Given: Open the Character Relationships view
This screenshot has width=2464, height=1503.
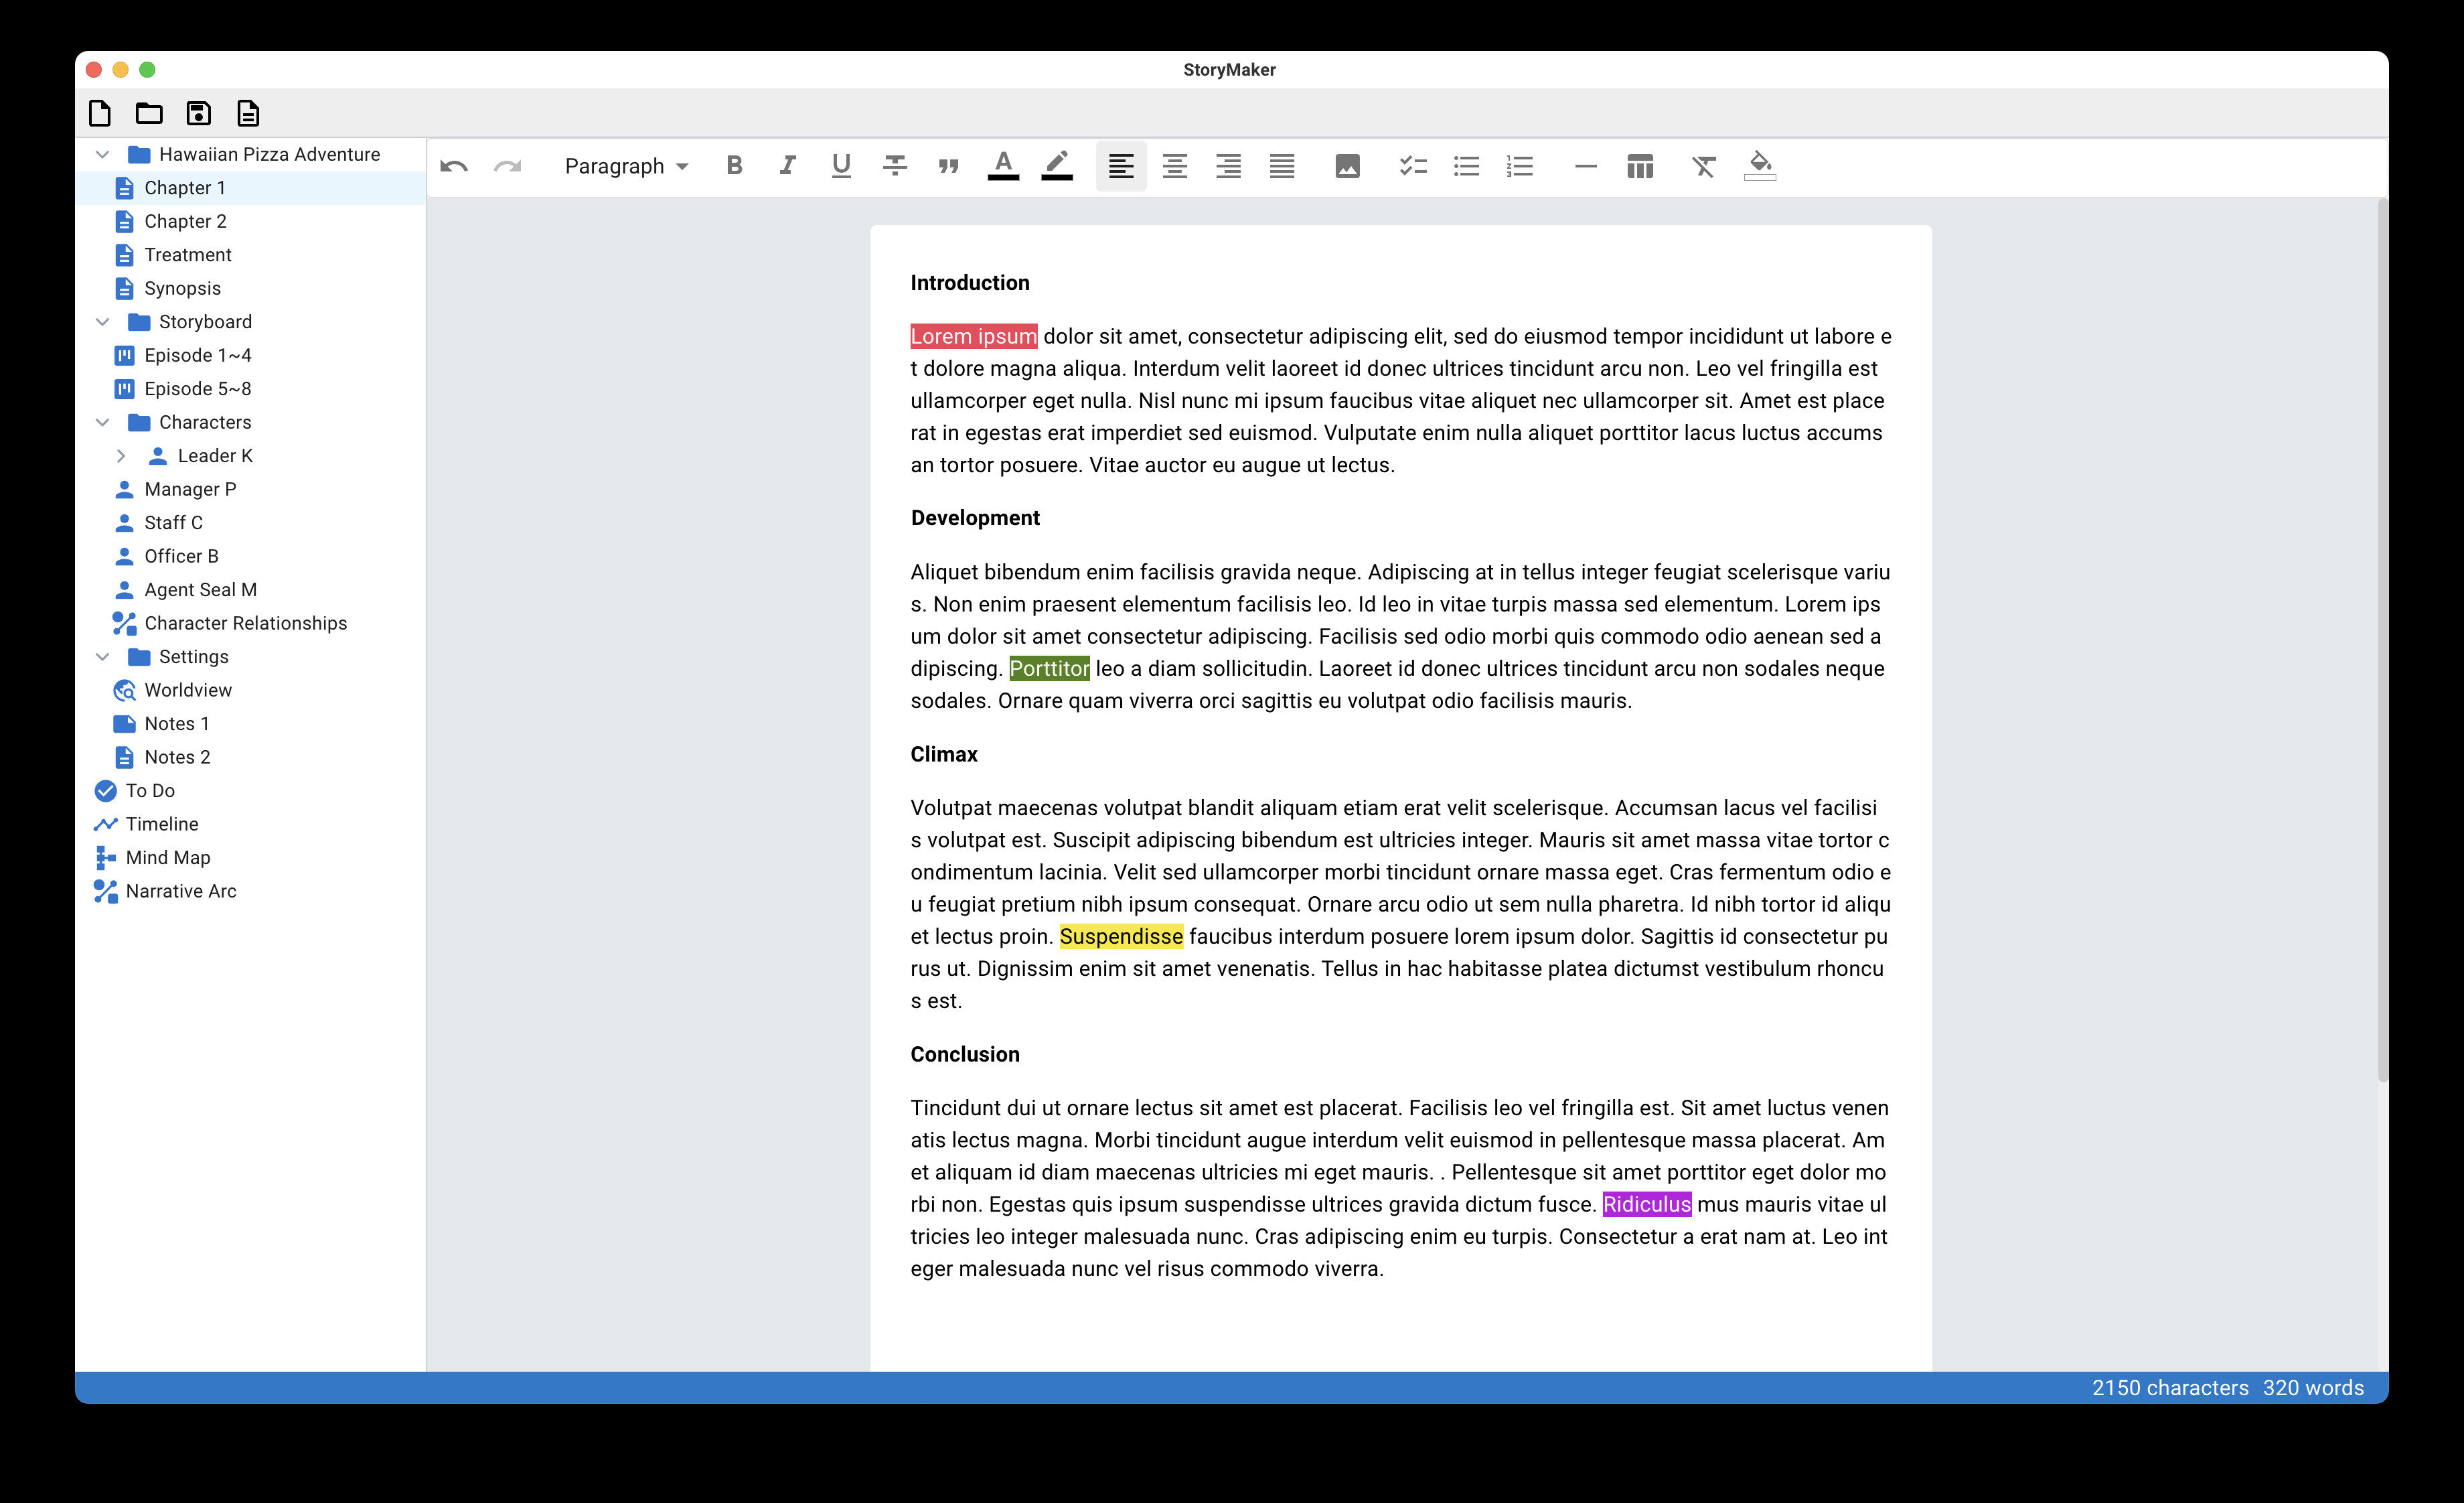Looking at the screenshot, I should click(x=245, y=623).
